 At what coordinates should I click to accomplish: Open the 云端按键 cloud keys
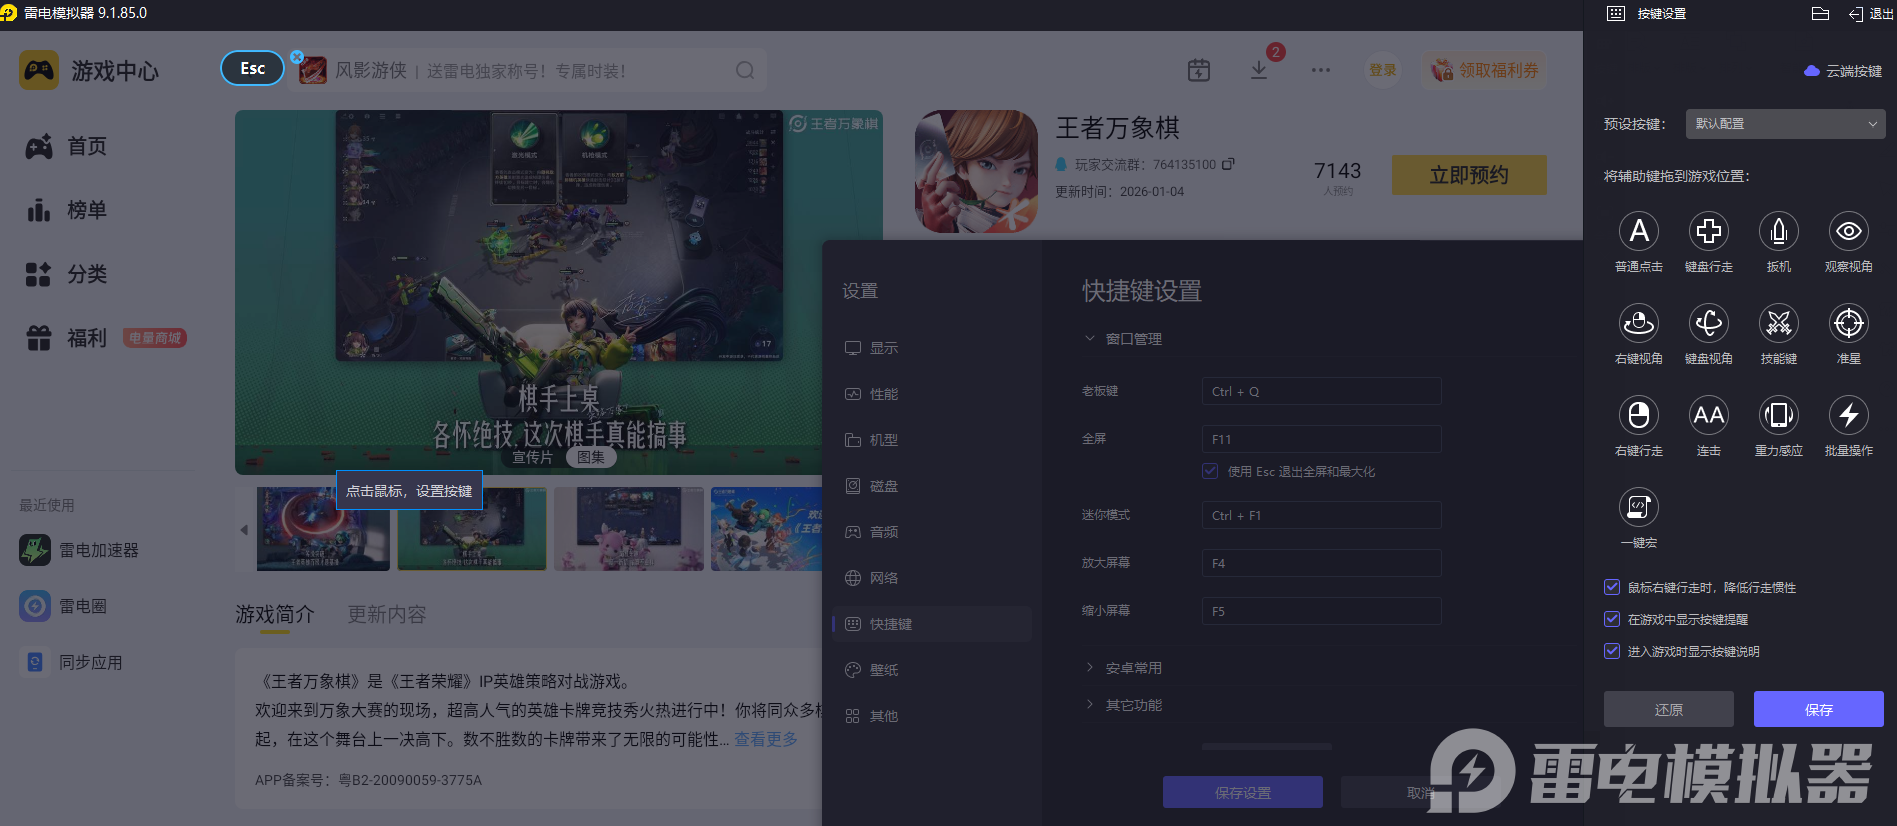tap(1843, 71)
